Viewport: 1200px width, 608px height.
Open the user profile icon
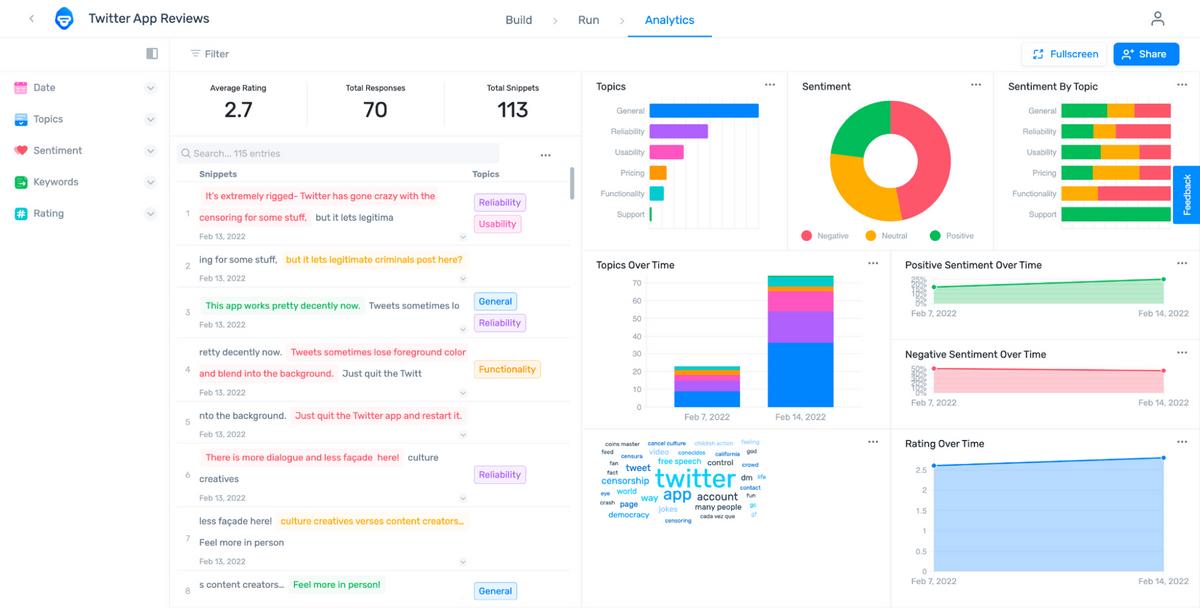(x=1157, y=19)
